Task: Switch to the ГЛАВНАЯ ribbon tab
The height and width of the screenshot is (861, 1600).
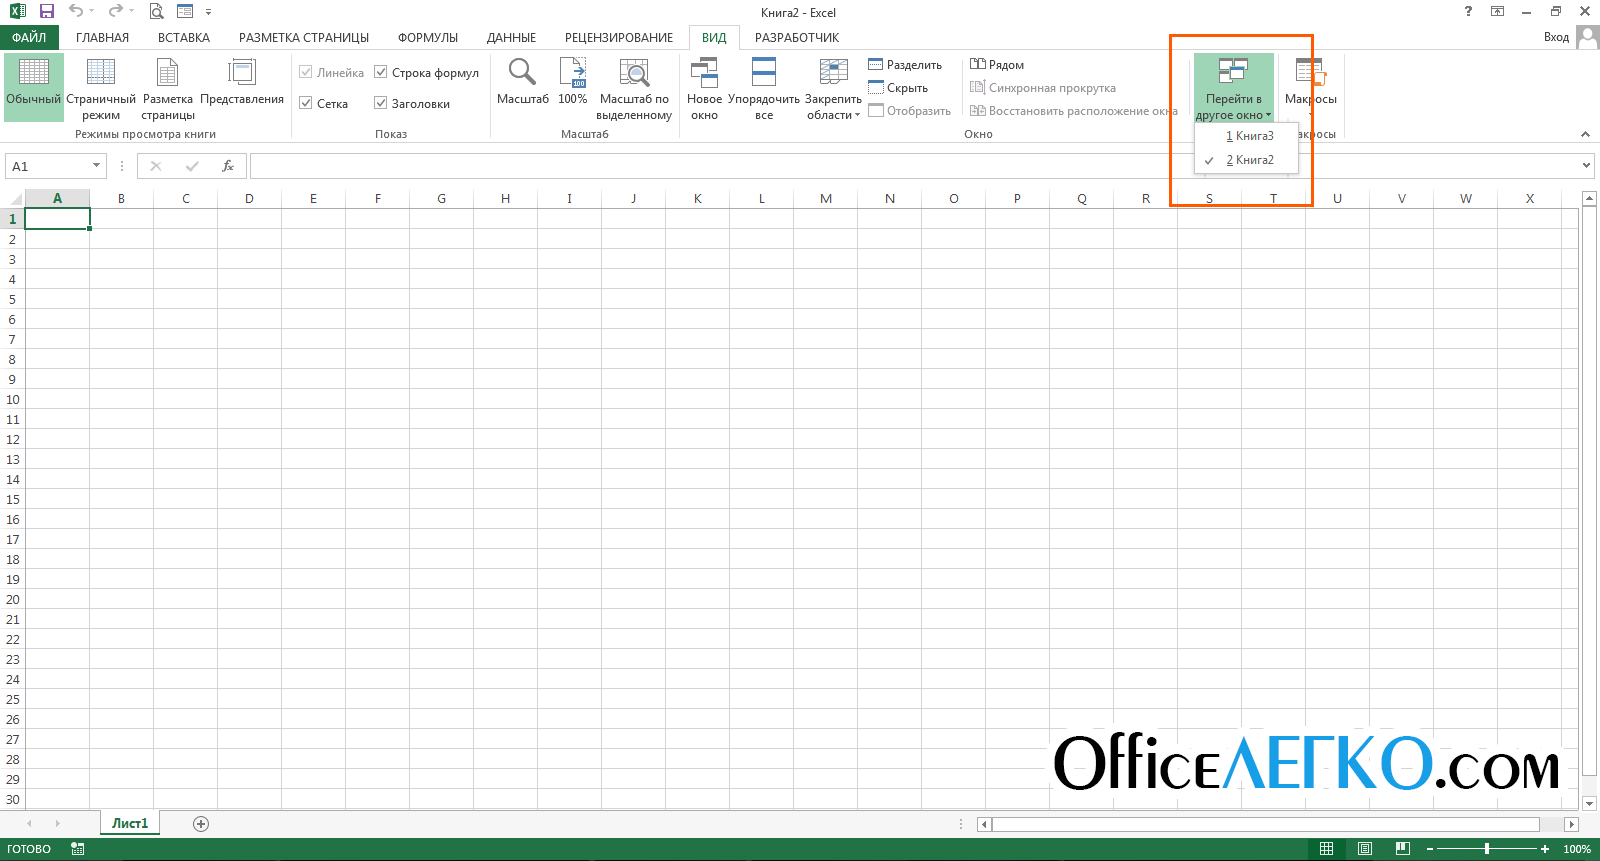Action: [102, 37]
